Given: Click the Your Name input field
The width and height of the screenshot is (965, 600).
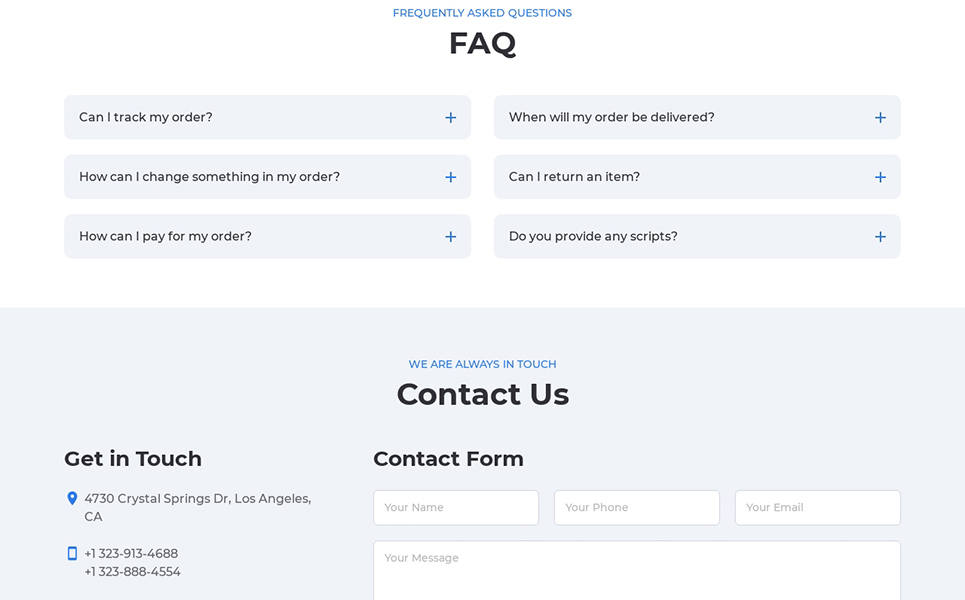Looking at the screenshot, I should pos(456,508).
